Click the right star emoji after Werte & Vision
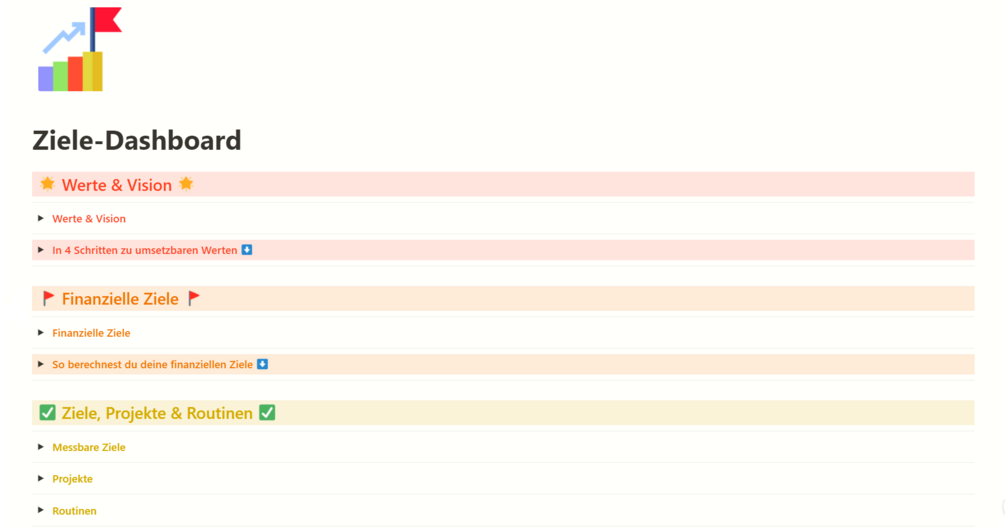Screen dimensions: 1005x527 click(x=186, y=184)
